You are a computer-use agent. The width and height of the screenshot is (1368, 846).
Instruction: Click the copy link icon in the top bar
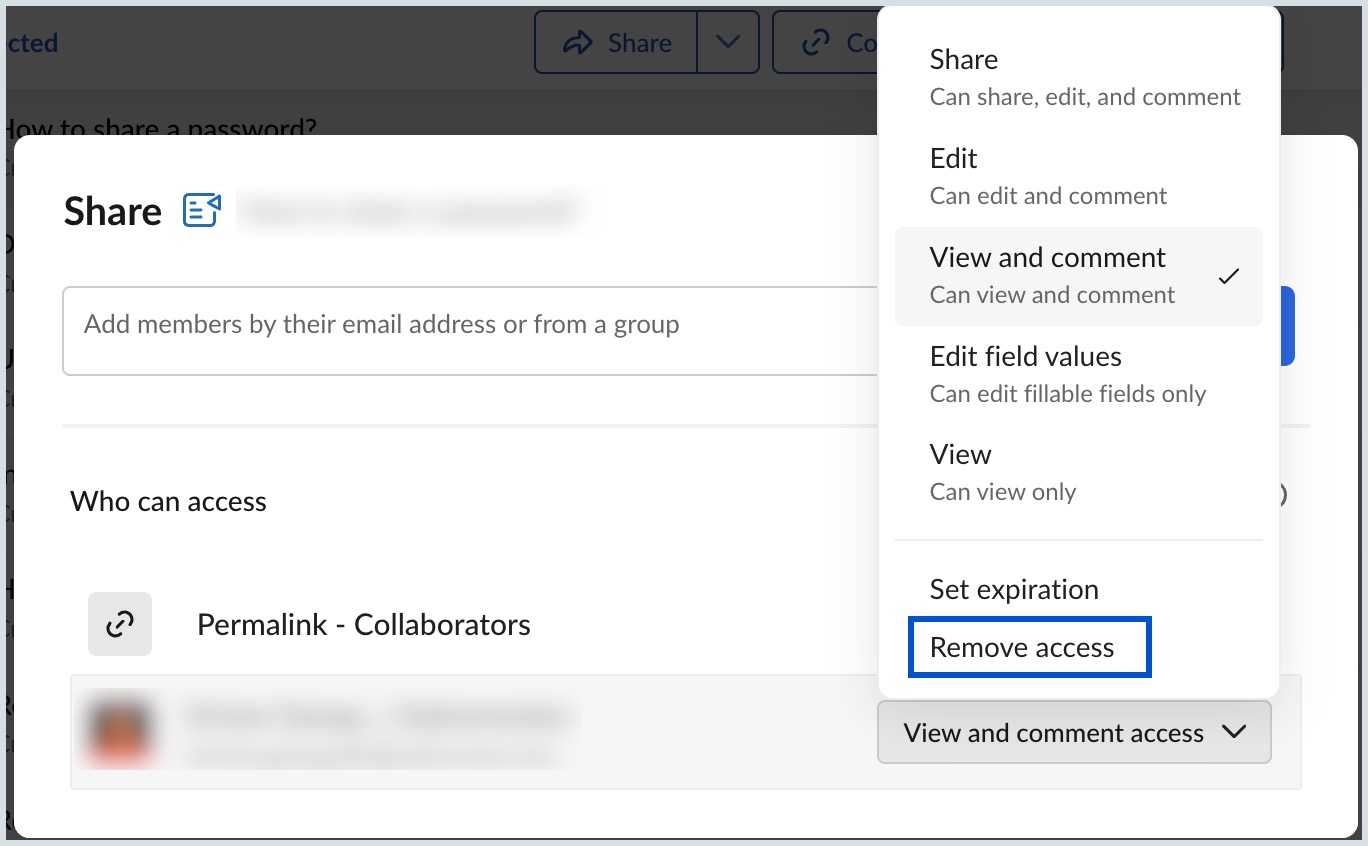(814, 42)
